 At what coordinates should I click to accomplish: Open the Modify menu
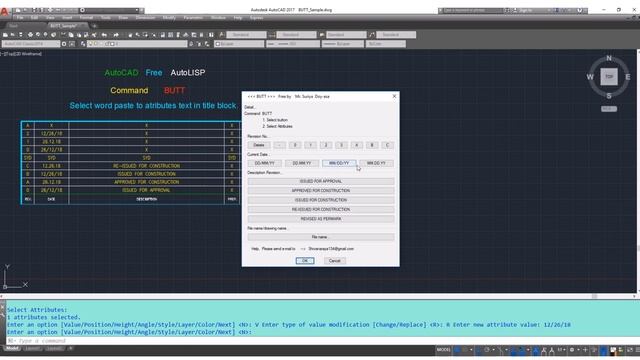click(x=169, y=18)
